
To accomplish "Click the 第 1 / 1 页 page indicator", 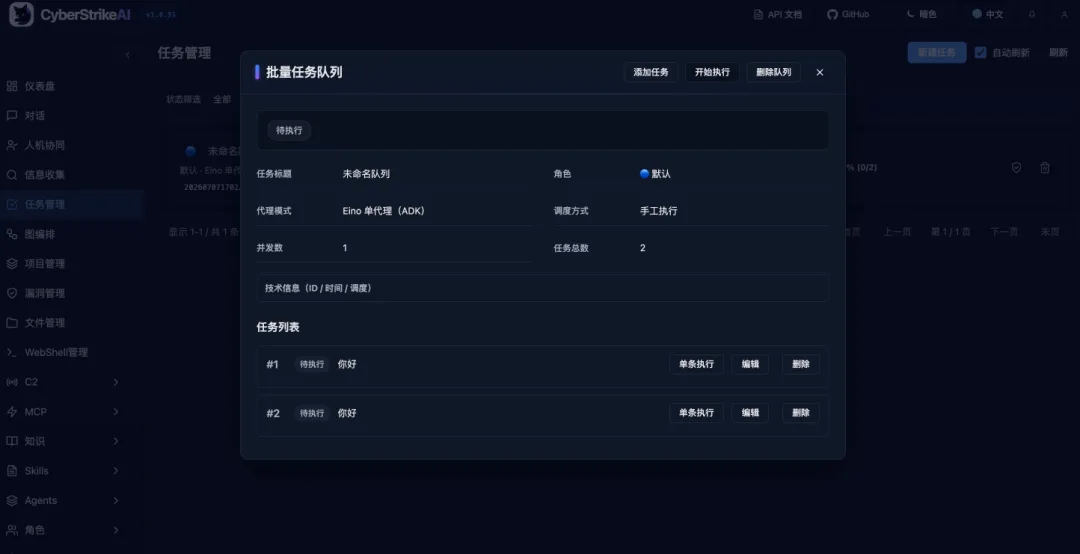I will [951, 232].
